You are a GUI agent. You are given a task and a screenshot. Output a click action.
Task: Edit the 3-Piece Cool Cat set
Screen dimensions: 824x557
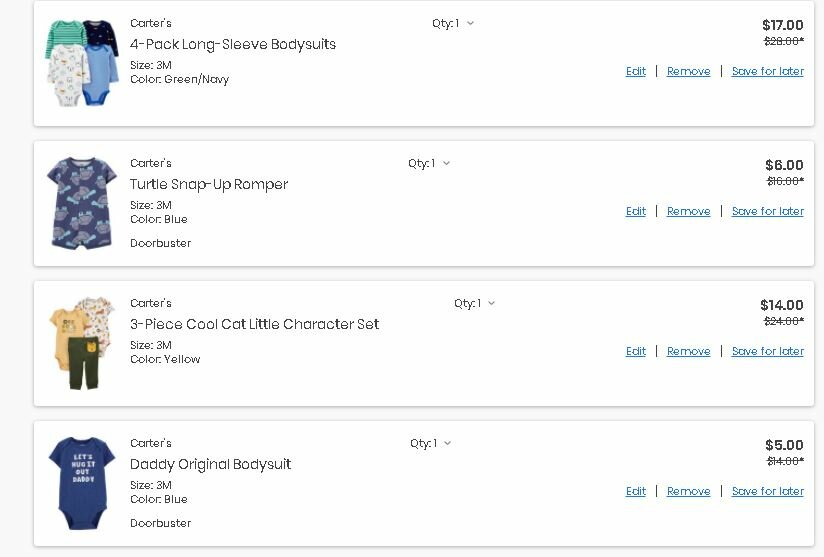tap(636, 352)
